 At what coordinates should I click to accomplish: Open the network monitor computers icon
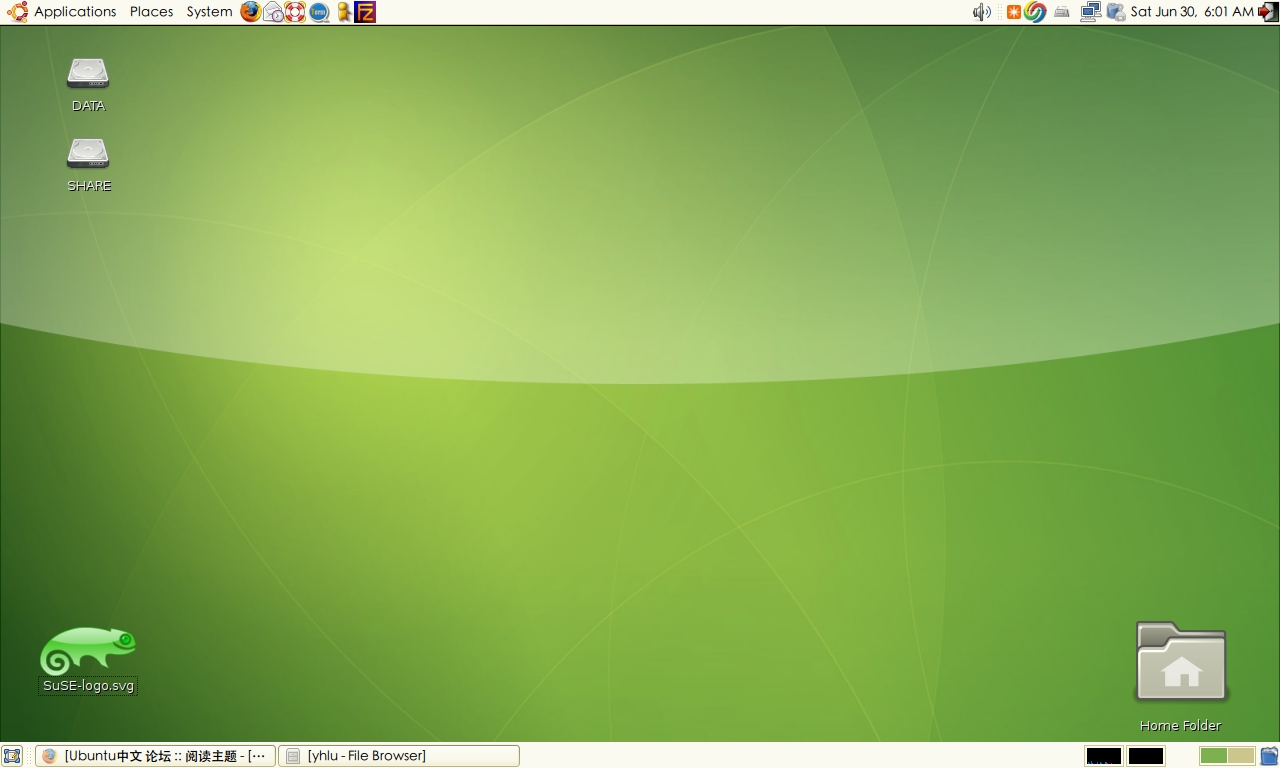click(1090, 12)
